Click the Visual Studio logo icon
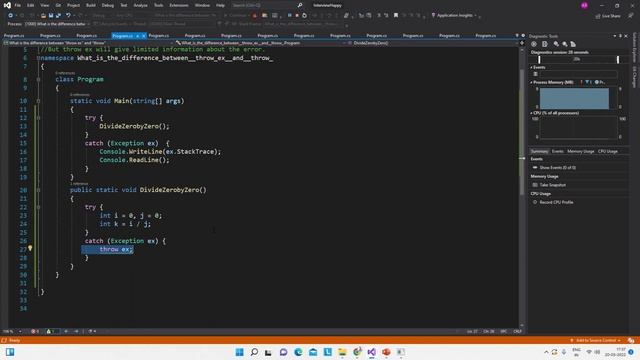640x360 pixels. [7, 5]
